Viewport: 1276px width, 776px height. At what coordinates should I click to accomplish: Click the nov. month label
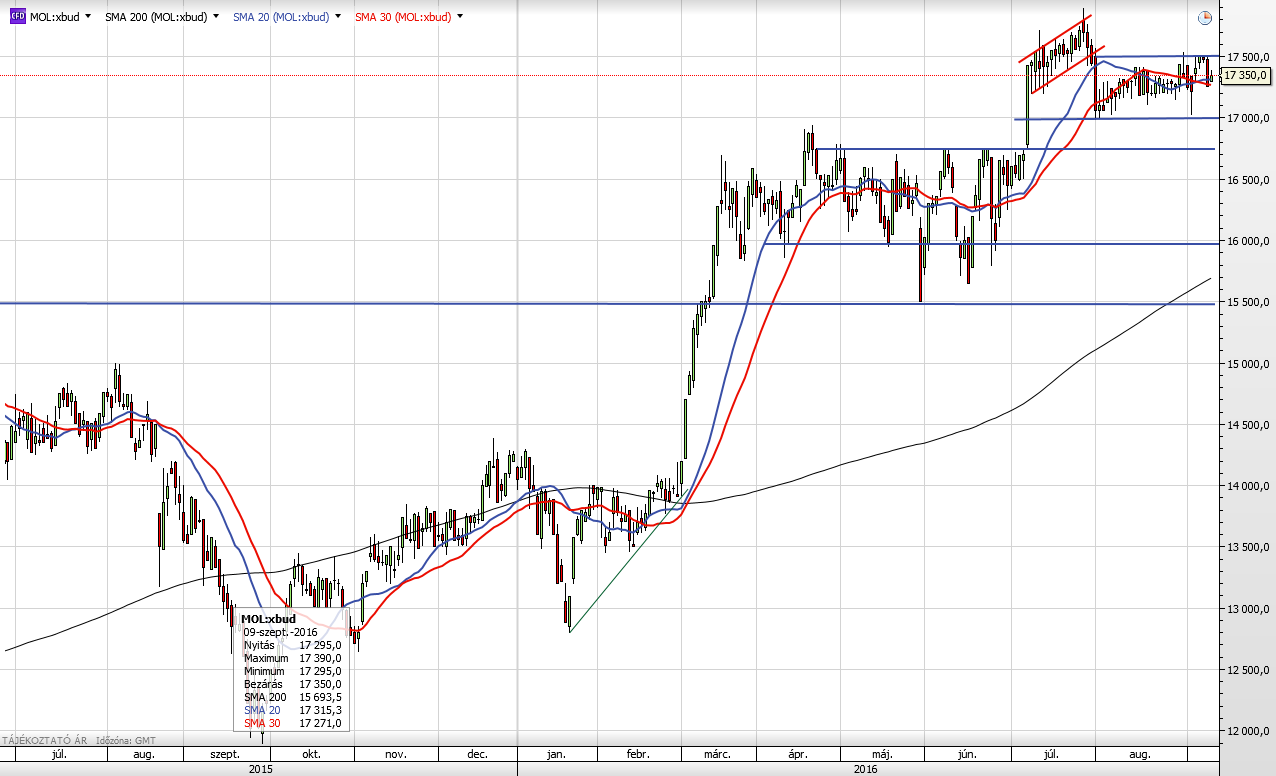pyautogui.click(x=394, y=755)
